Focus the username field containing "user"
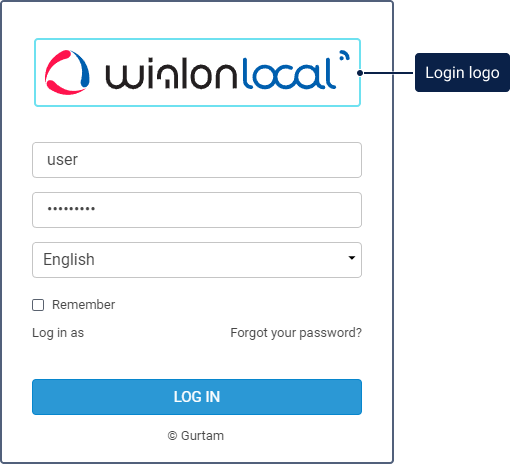The height and width of the screenshot is (464, 512). [197, 160]
